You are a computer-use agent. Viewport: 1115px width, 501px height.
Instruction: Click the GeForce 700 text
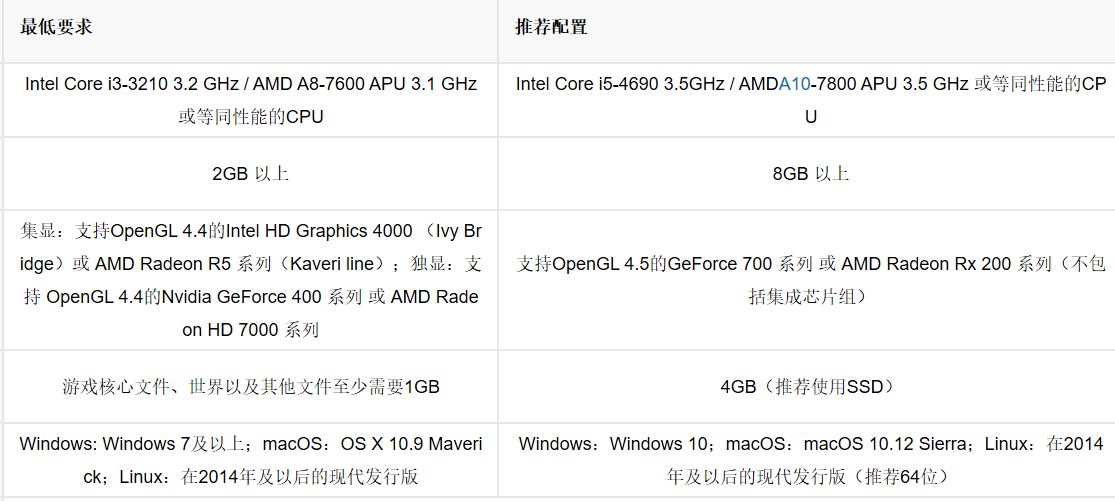[720, 264]
